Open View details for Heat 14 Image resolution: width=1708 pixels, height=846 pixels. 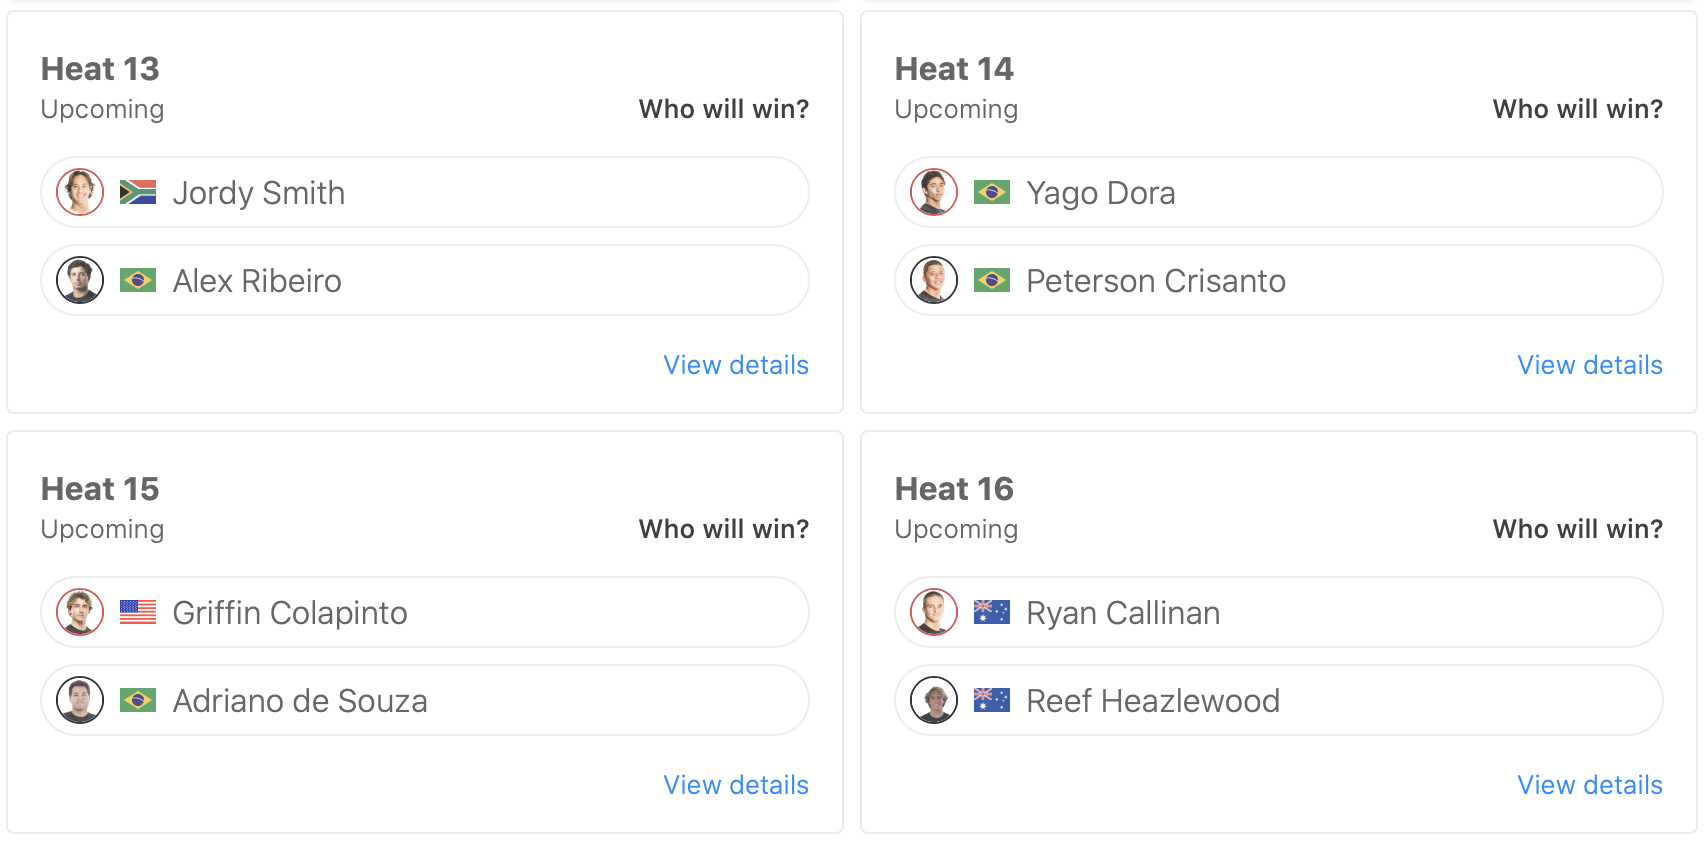pyautogui.click(x=1590, y=365)
